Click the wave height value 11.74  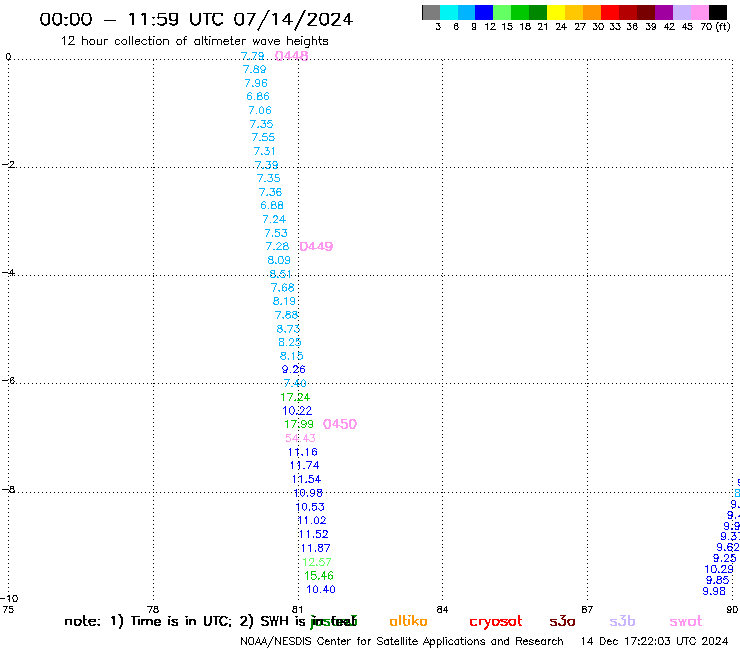pos(304,465)
